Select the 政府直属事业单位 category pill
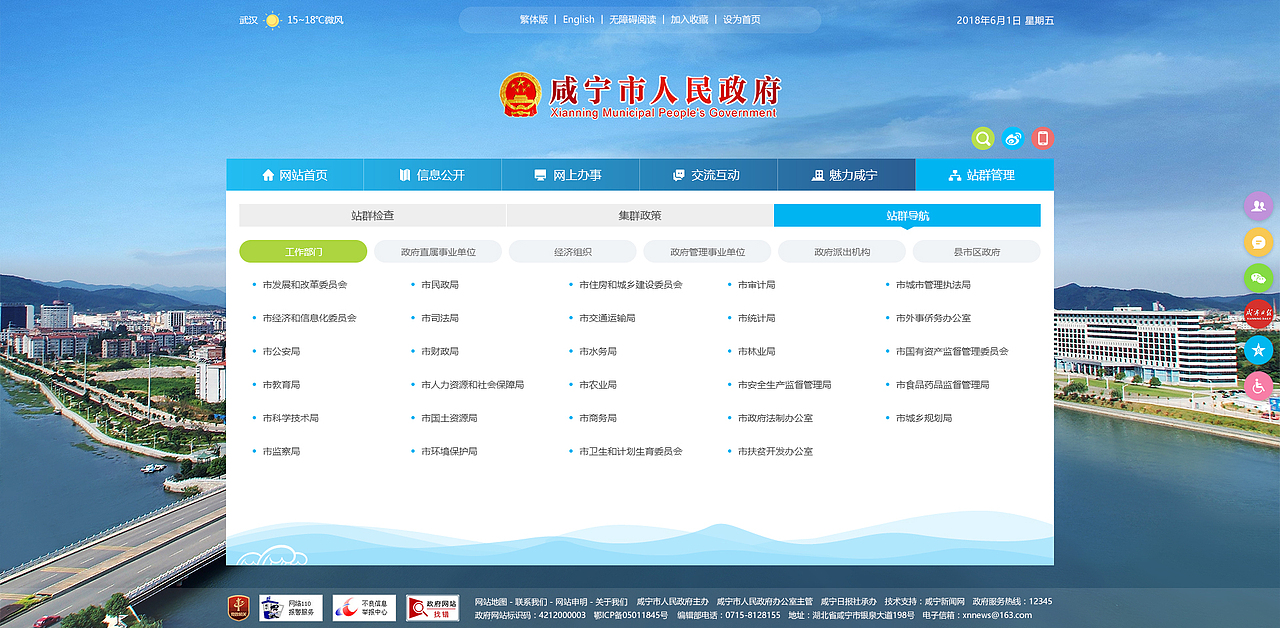 point(438,252)
